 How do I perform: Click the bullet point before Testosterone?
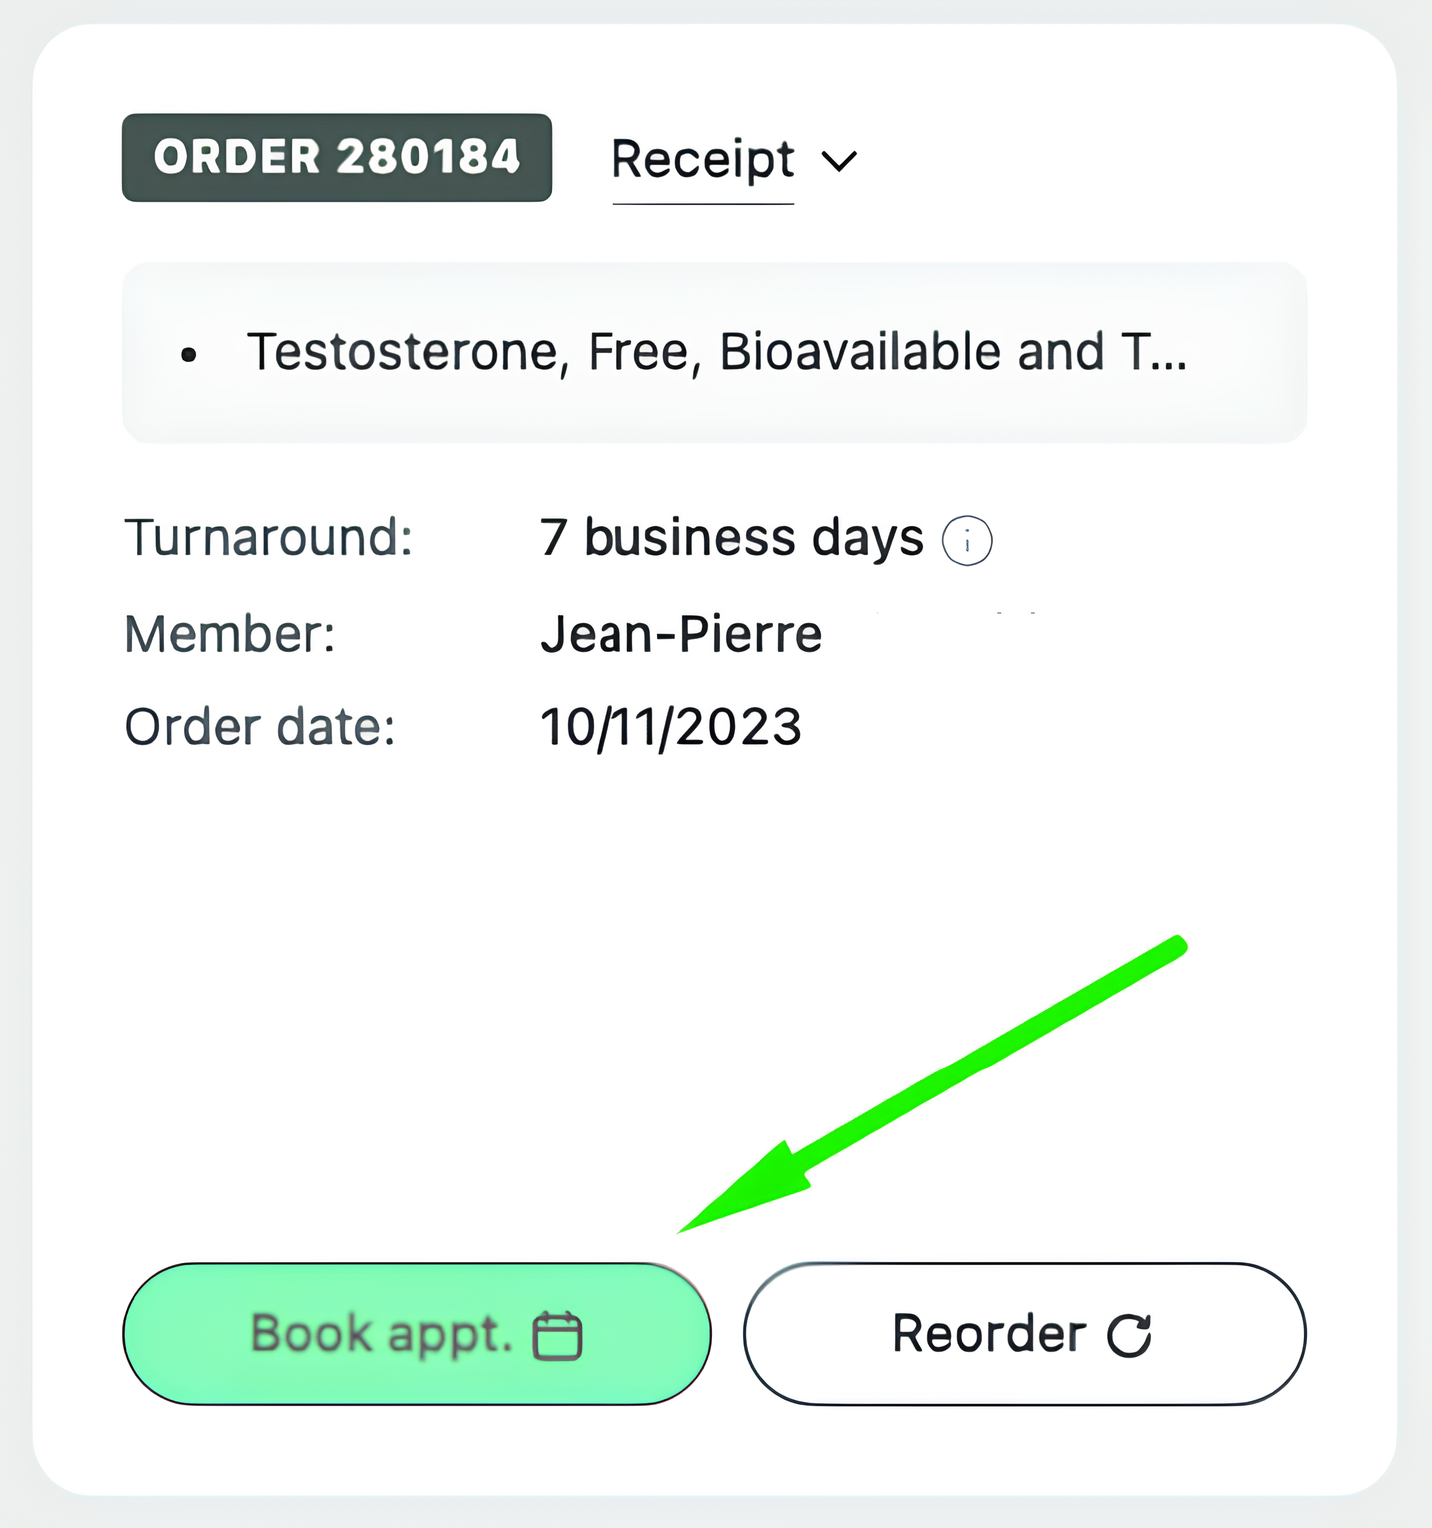coord(189,355)
